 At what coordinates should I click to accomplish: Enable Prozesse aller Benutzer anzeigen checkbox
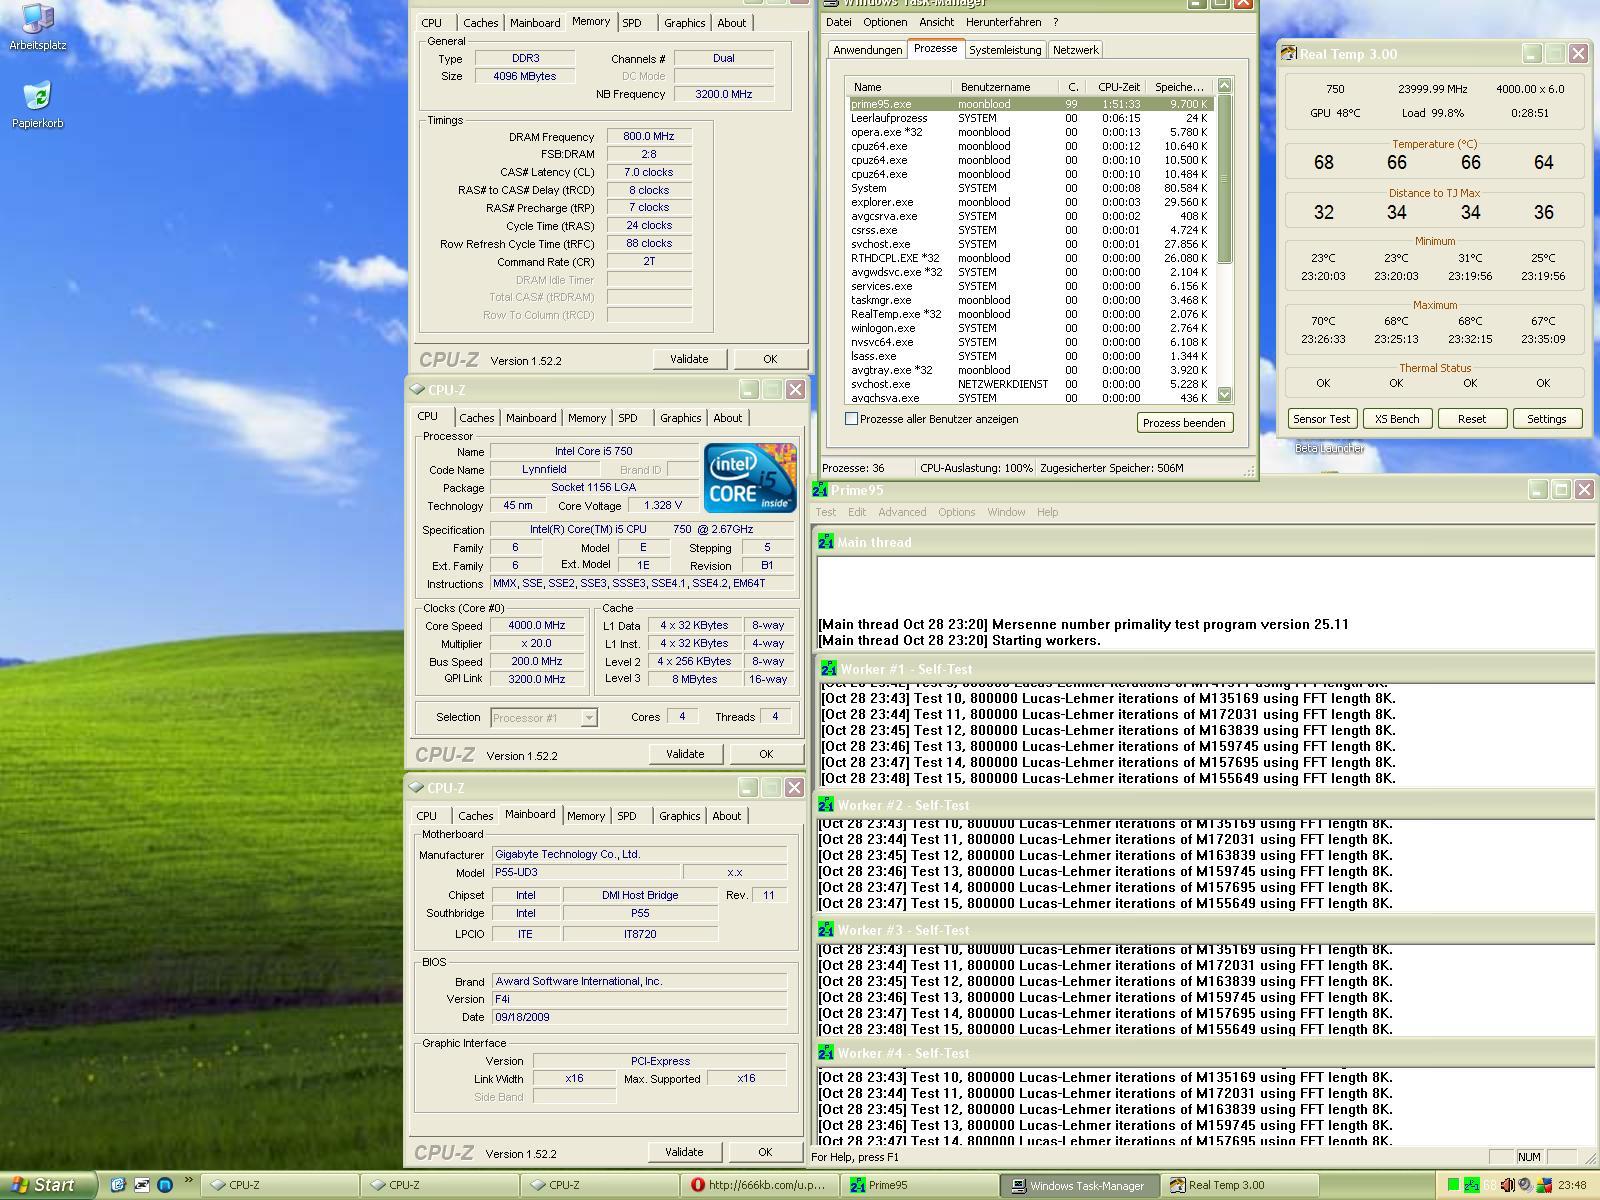tap(852, 419)
